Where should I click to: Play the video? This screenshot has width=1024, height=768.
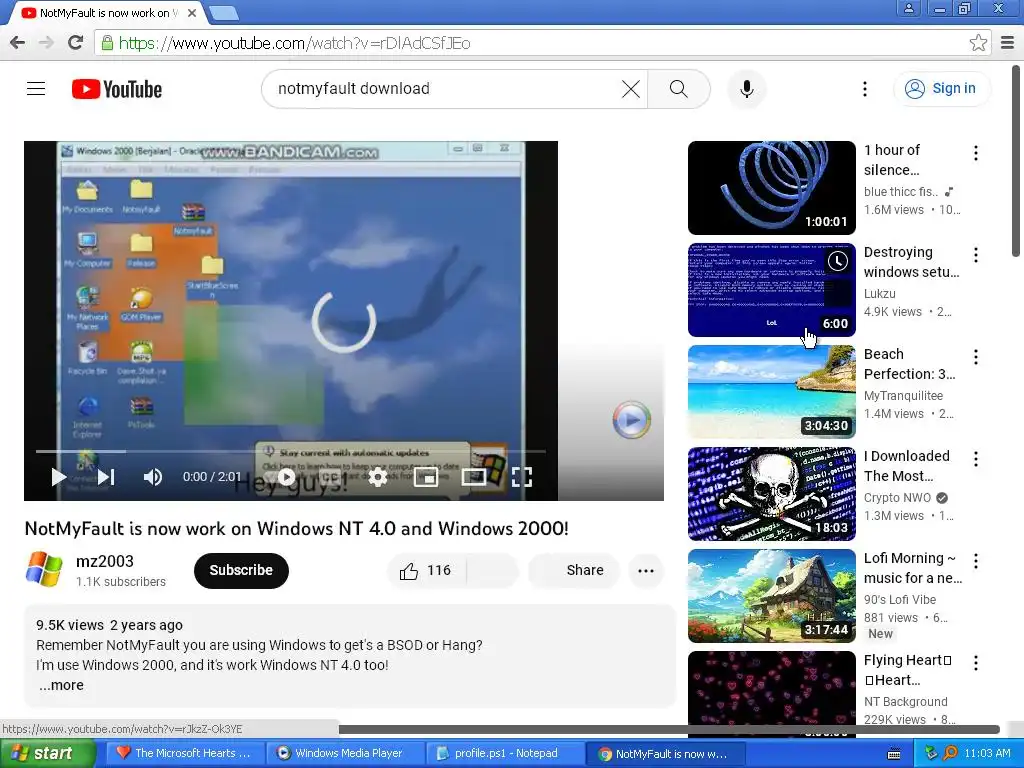[59, 477]
